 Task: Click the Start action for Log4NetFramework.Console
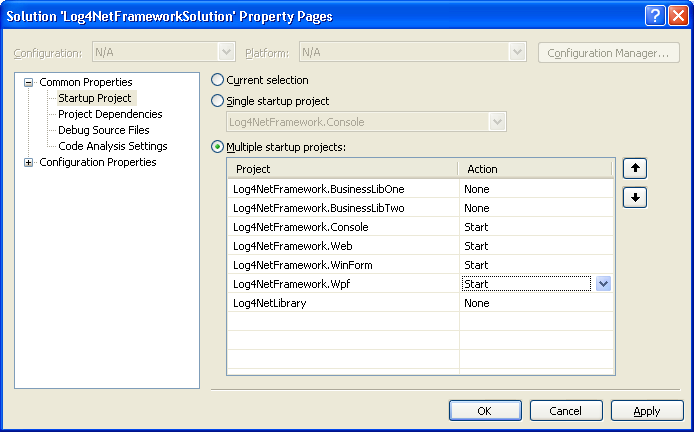[536, 227]
